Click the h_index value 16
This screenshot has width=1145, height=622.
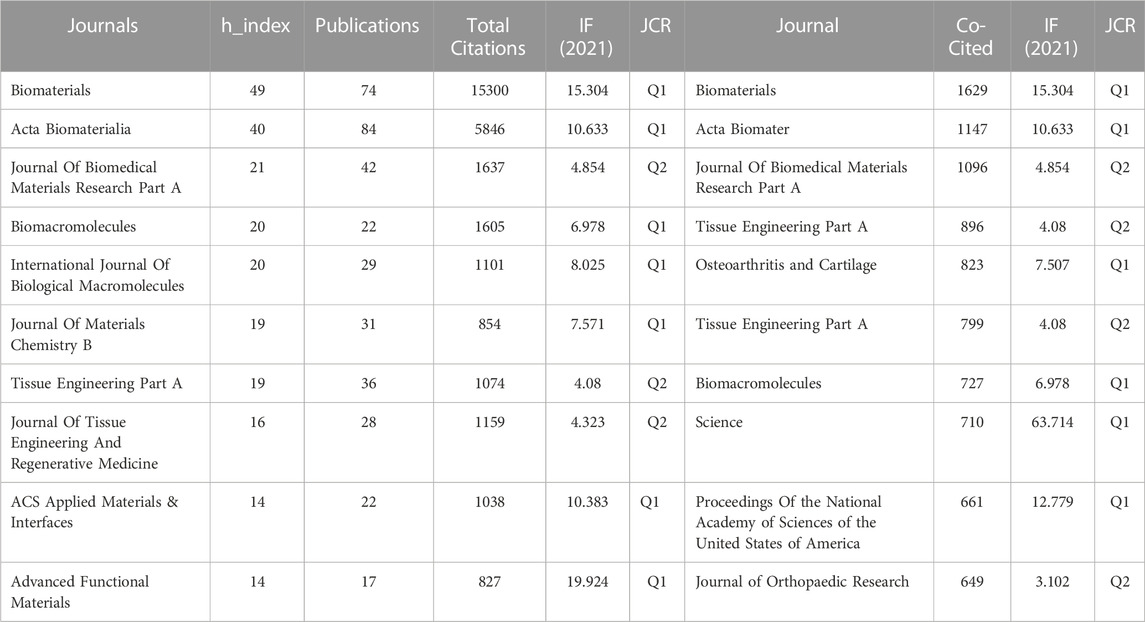(257, 422)
